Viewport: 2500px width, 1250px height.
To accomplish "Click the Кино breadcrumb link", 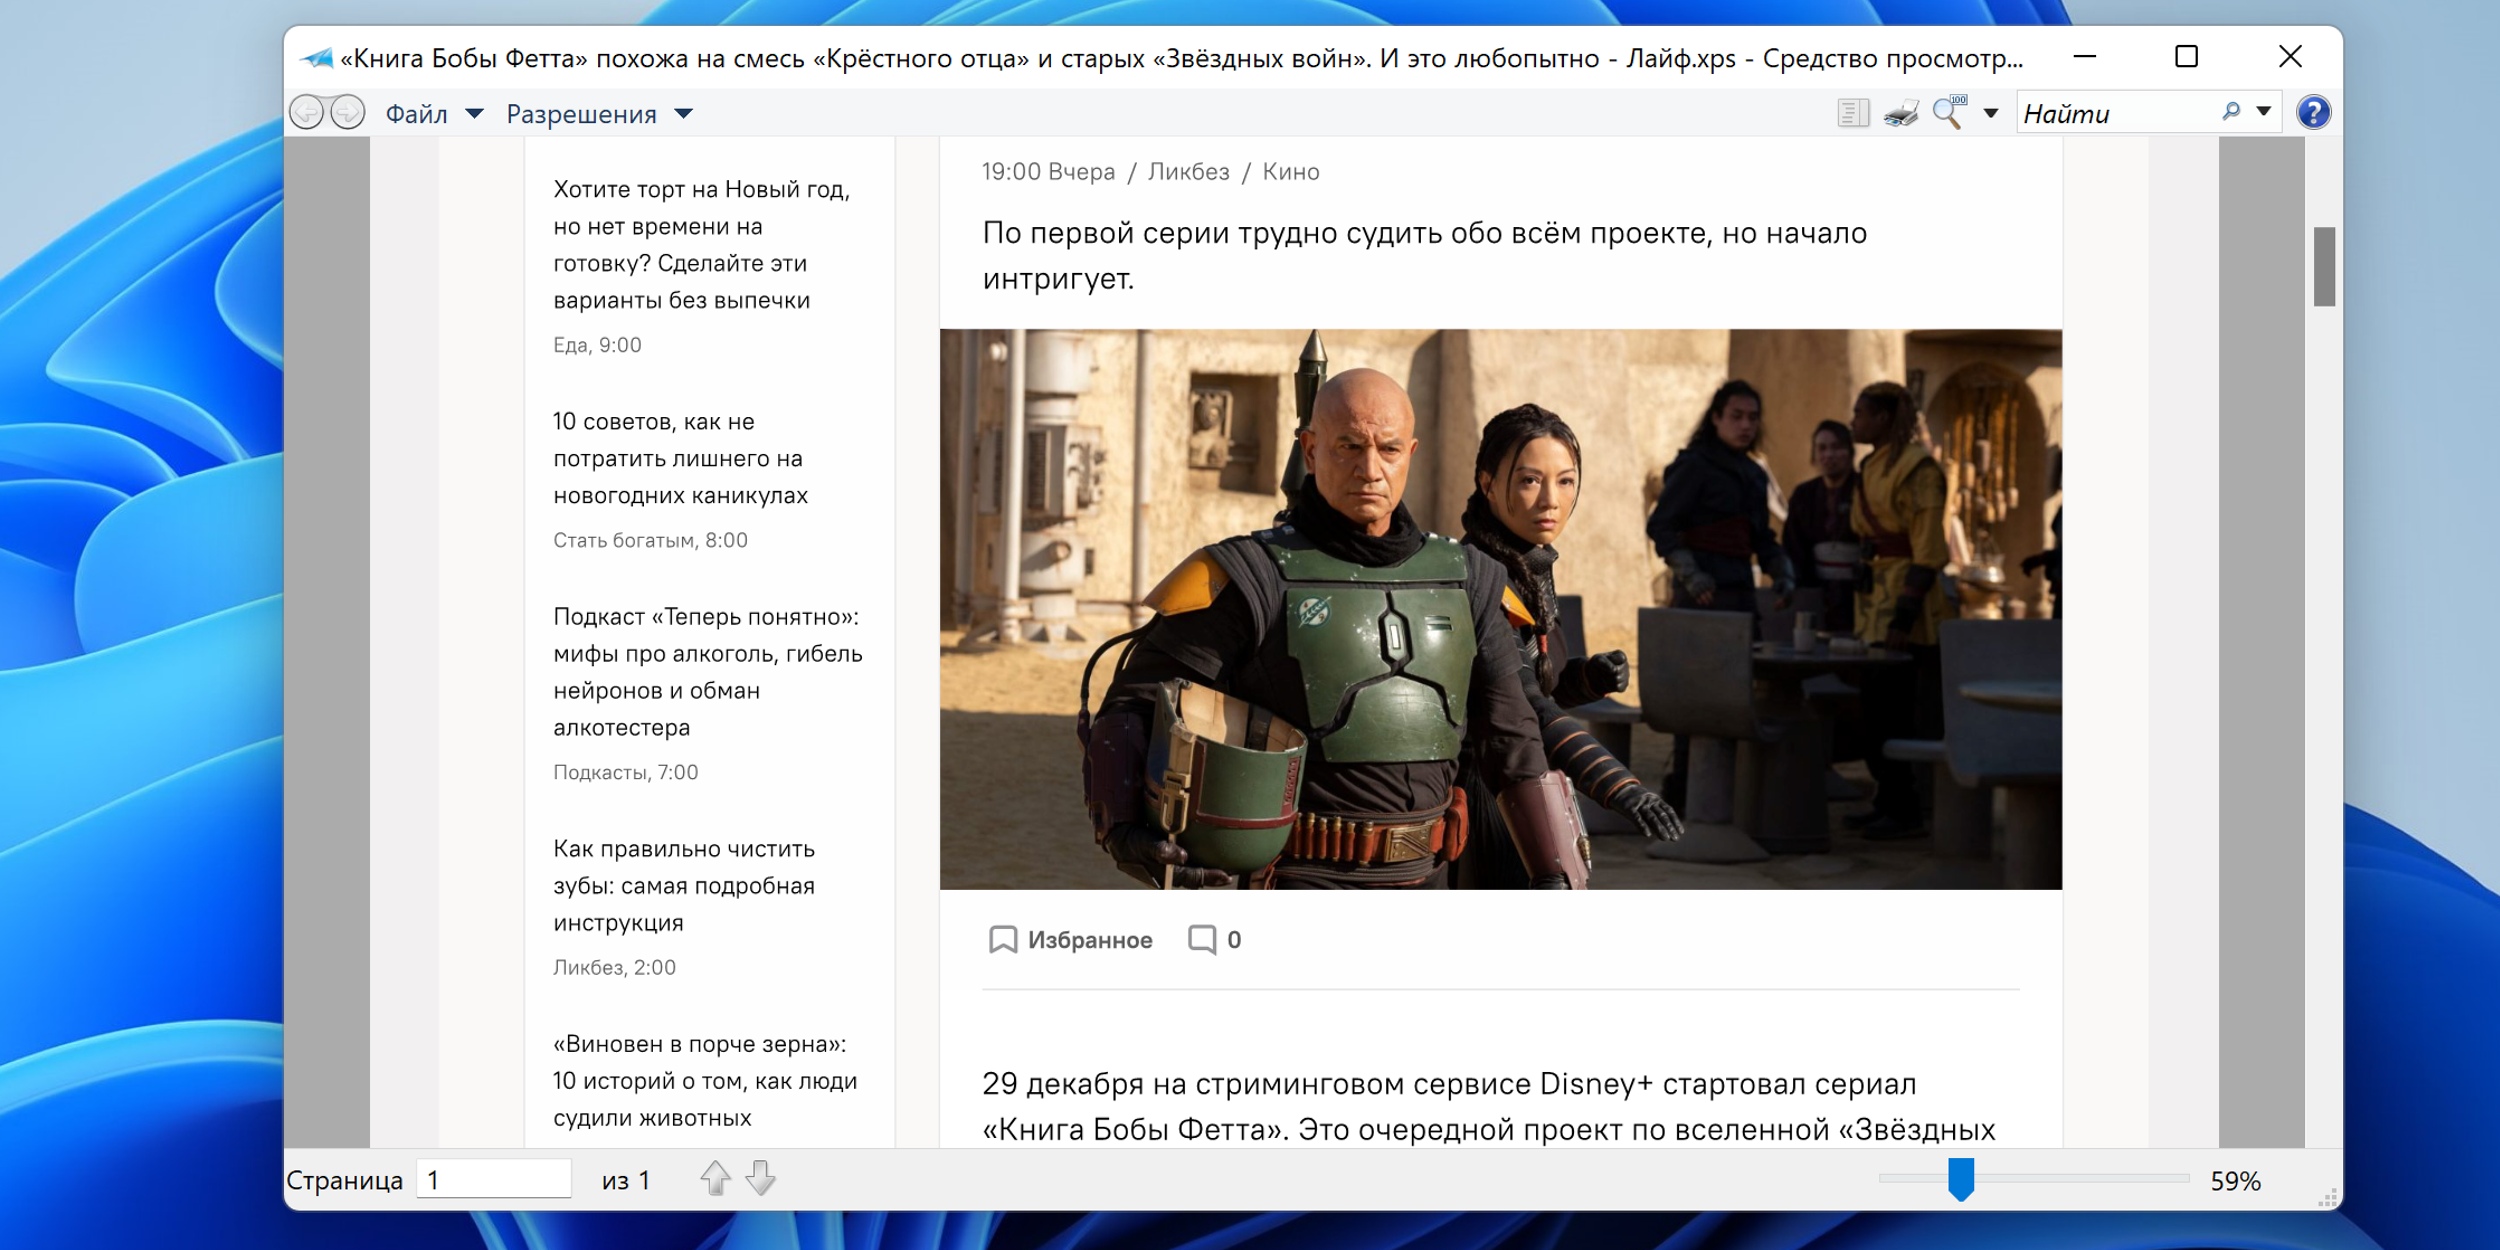I will tap(1290, 172).
